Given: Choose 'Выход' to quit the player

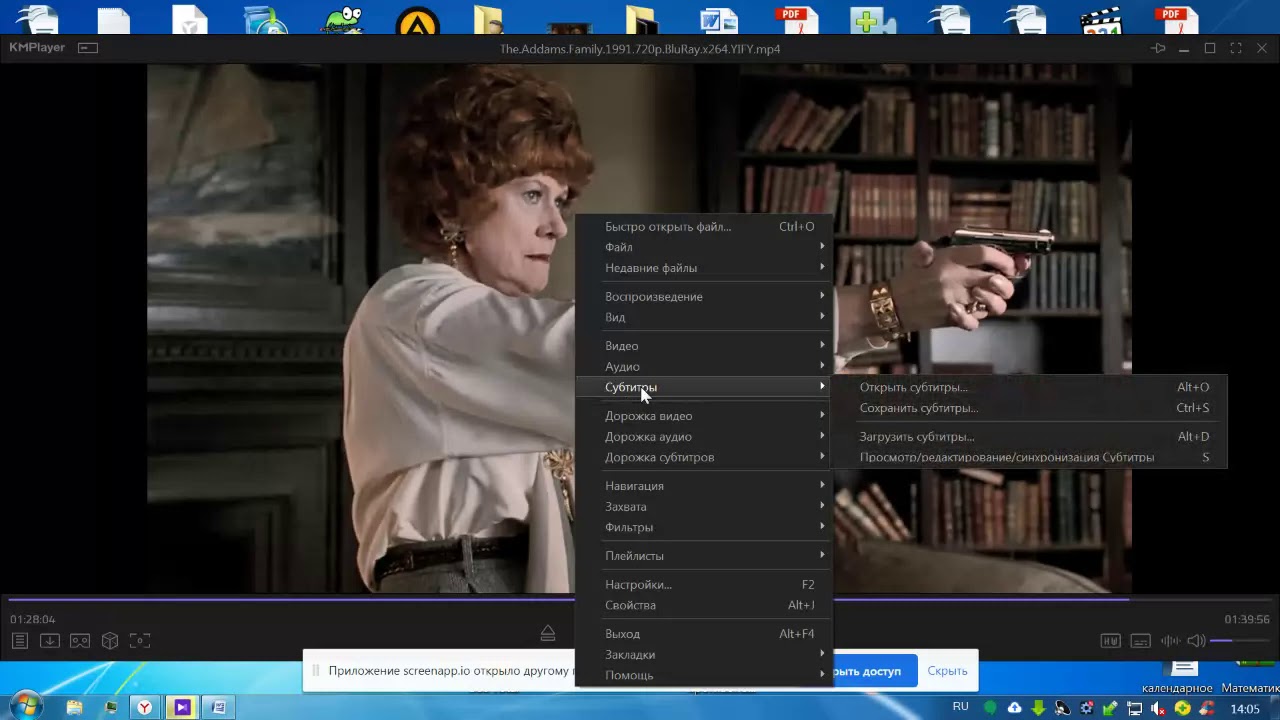Looking at the screenshot, I should click(x=704, y=634).
